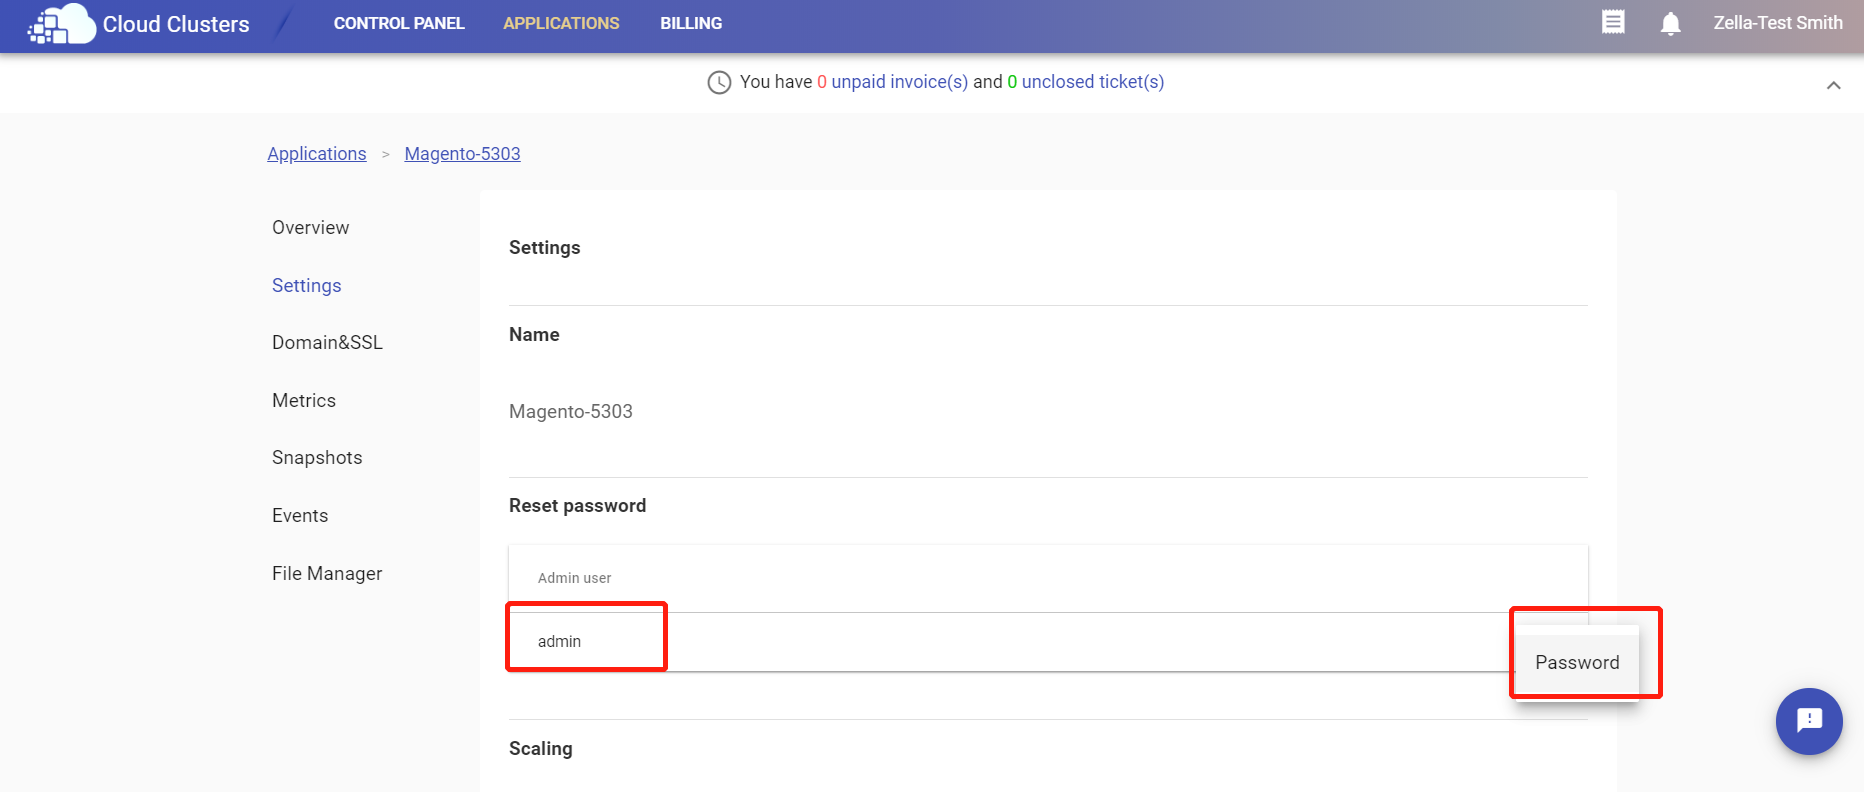Click the Magento-5303 name value
1864x792 pixels.
(x=571, y=412)
